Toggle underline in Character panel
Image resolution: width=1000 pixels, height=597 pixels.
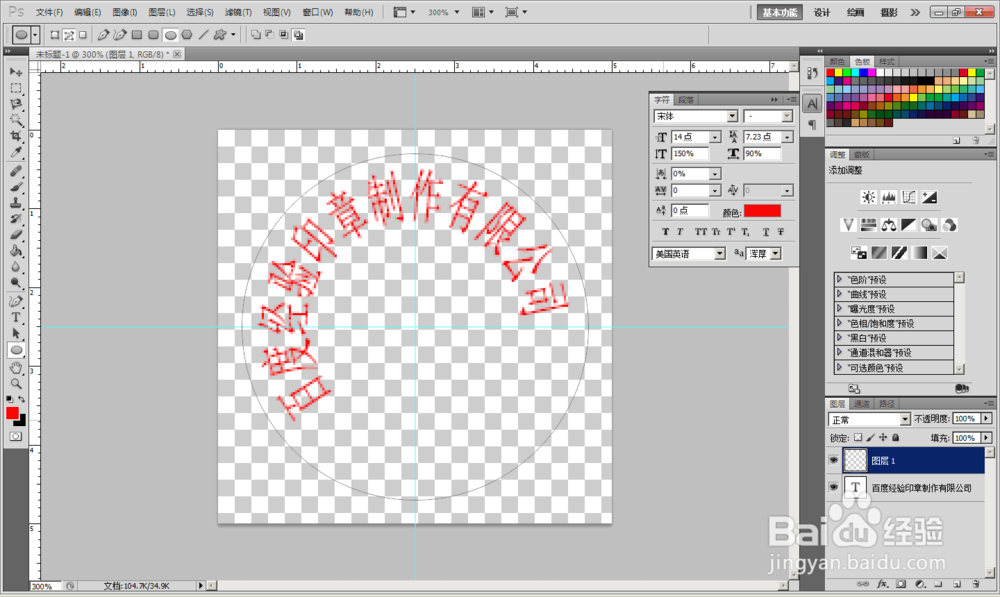coord(765,232)
